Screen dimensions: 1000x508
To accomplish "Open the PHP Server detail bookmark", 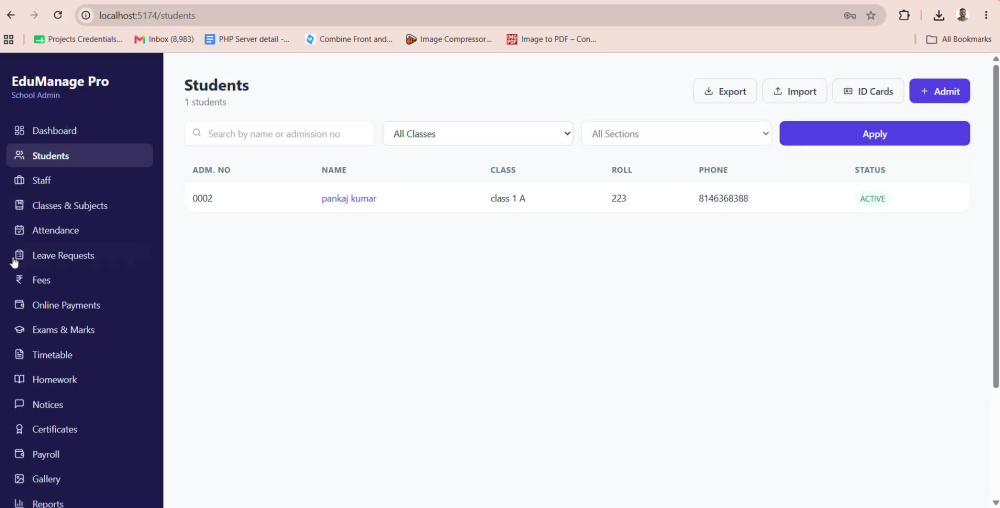I will [247, 39].
